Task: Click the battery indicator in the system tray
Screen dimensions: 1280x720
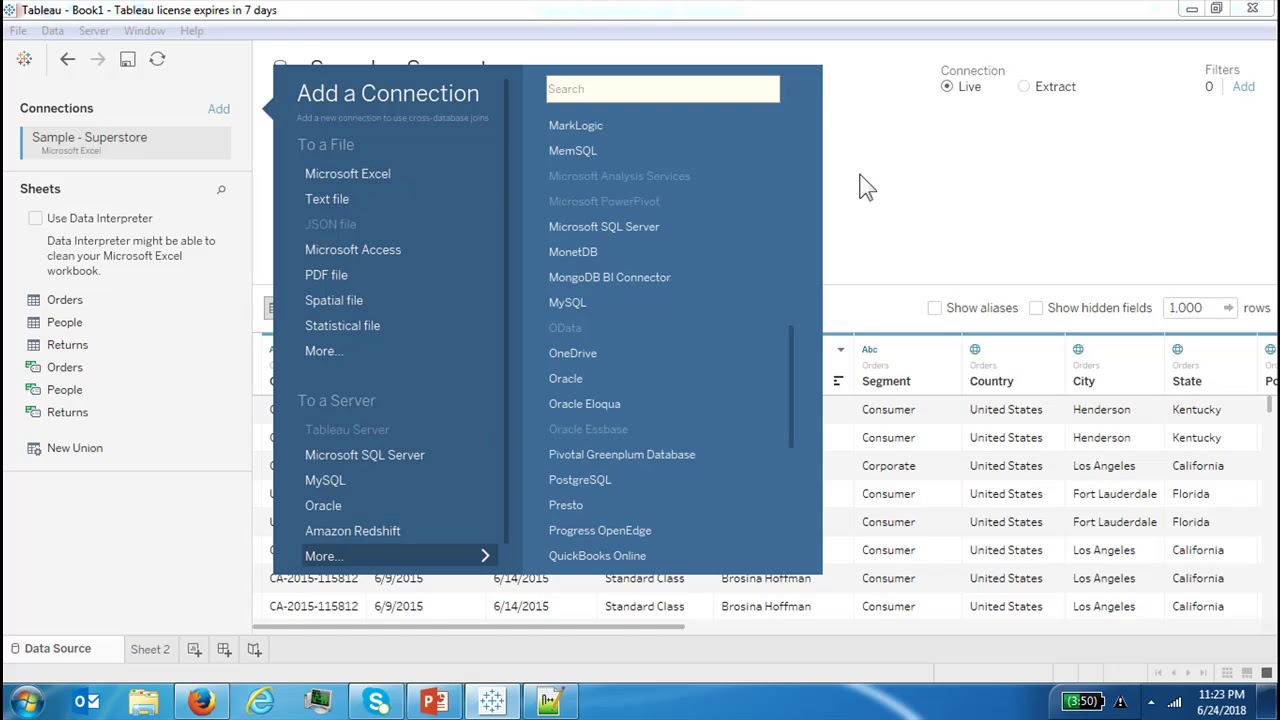Action: pyautogui.click(x=1084, y=702)
